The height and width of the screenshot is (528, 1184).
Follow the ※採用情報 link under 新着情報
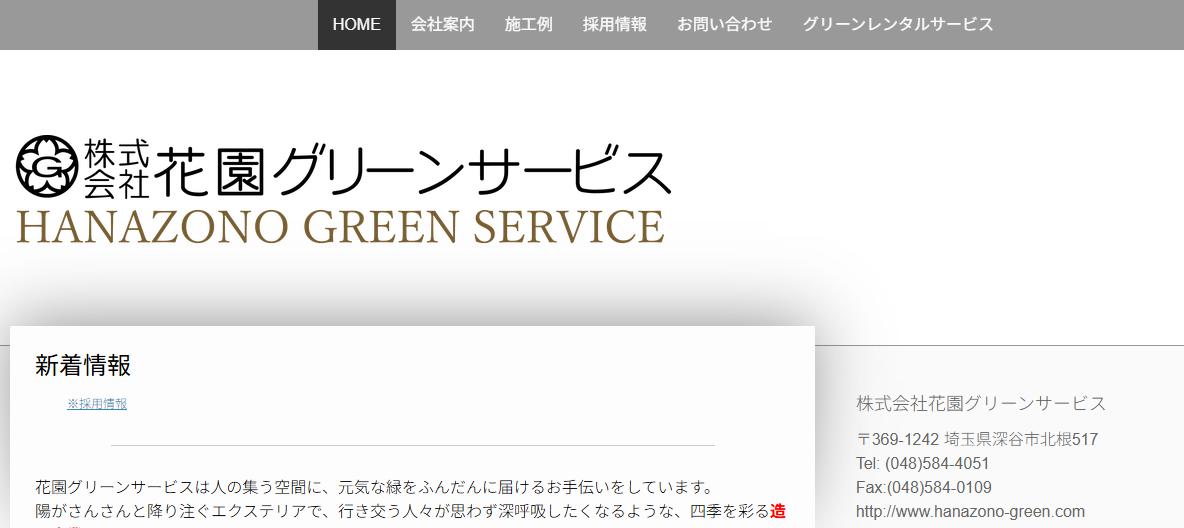coord(97,403)
